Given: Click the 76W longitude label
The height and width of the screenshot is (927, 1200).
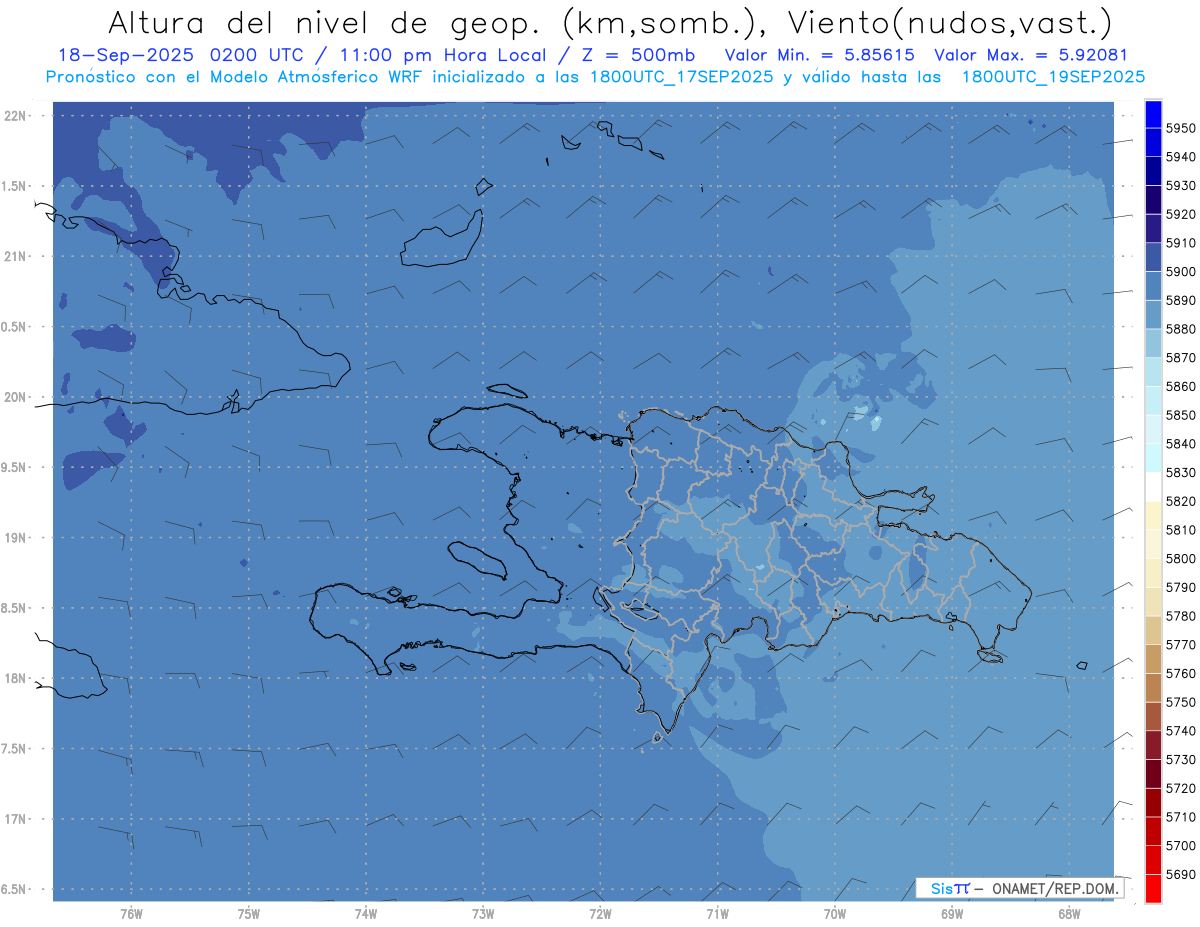Looking at the screenshot, I should (131, 914).
